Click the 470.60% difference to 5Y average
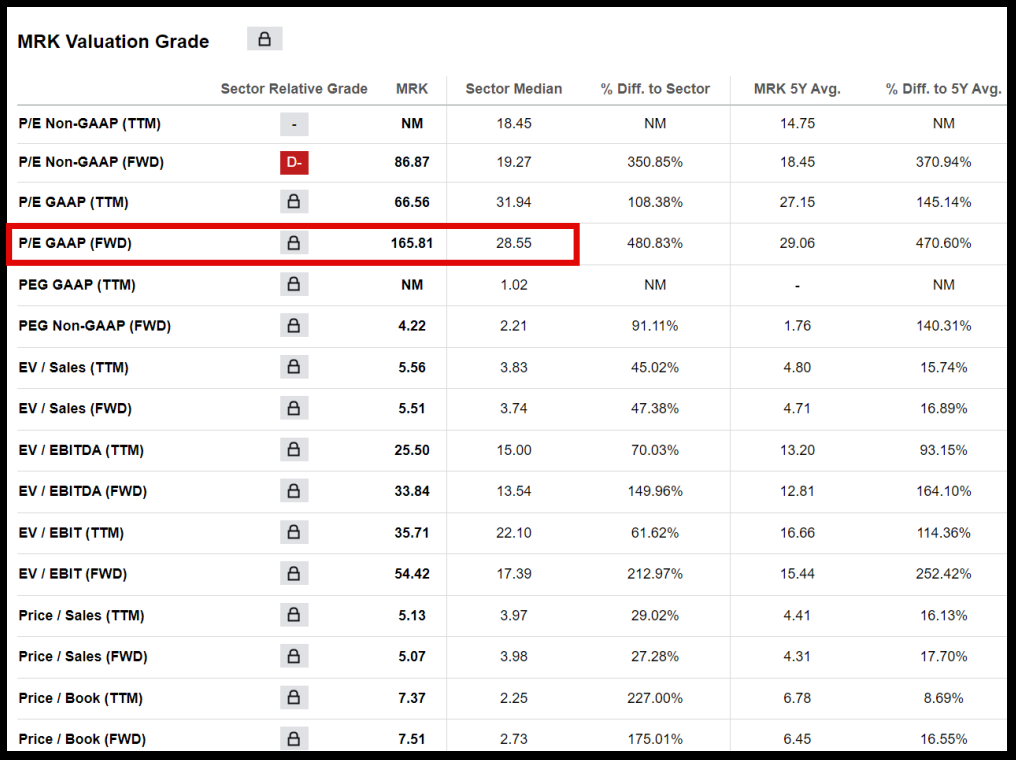This screenshot has height=760, width=1016. point(943,243)
